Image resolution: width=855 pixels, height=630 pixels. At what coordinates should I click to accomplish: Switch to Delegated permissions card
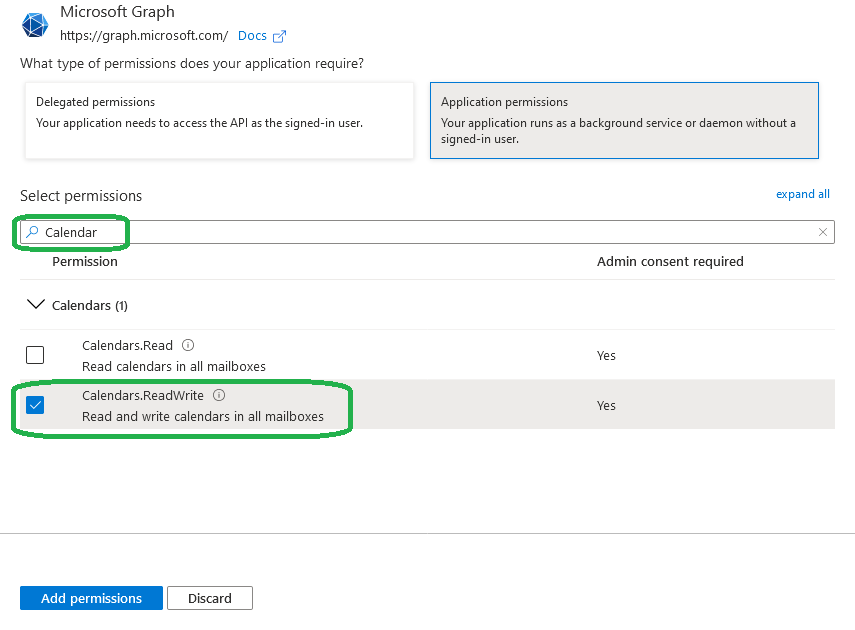219,120
